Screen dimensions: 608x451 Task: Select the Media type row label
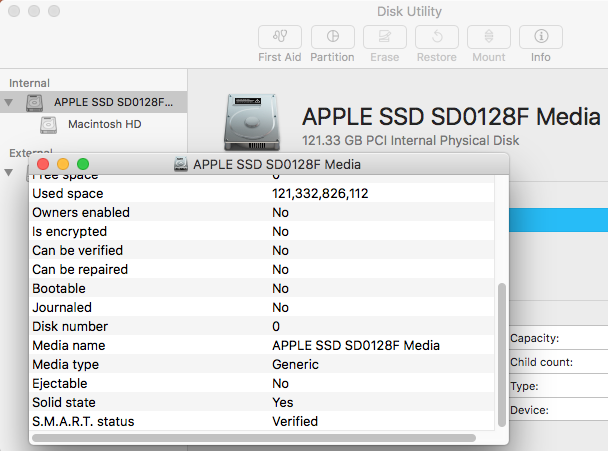click(x=66, y=365)
